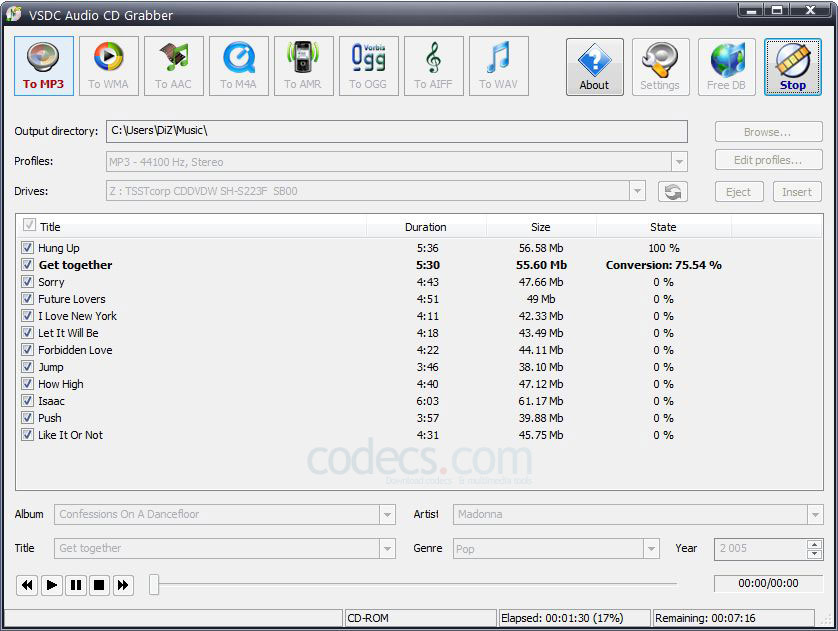This screenshot has width=838, height=631.
Task: Choose the To AMR phone icon
Action: coord(304,66)
